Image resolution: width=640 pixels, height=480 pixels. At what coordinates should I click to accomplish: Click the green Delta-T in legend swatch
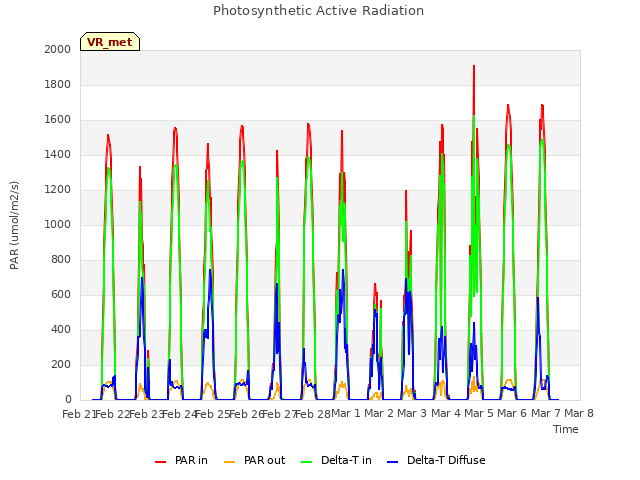pyautogui.click(x=307, y=462)
